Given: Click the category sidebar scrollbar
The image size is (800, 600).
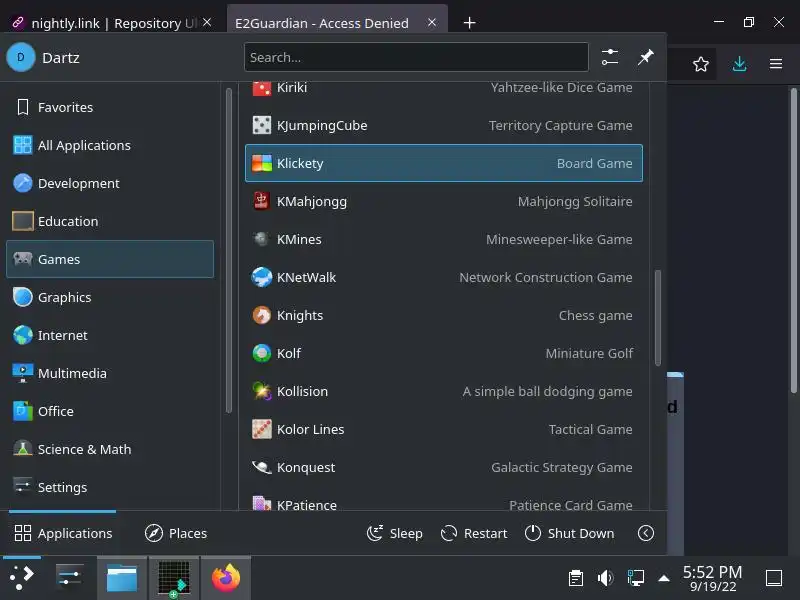Looking at the screenshot, I should coord(229,250).
